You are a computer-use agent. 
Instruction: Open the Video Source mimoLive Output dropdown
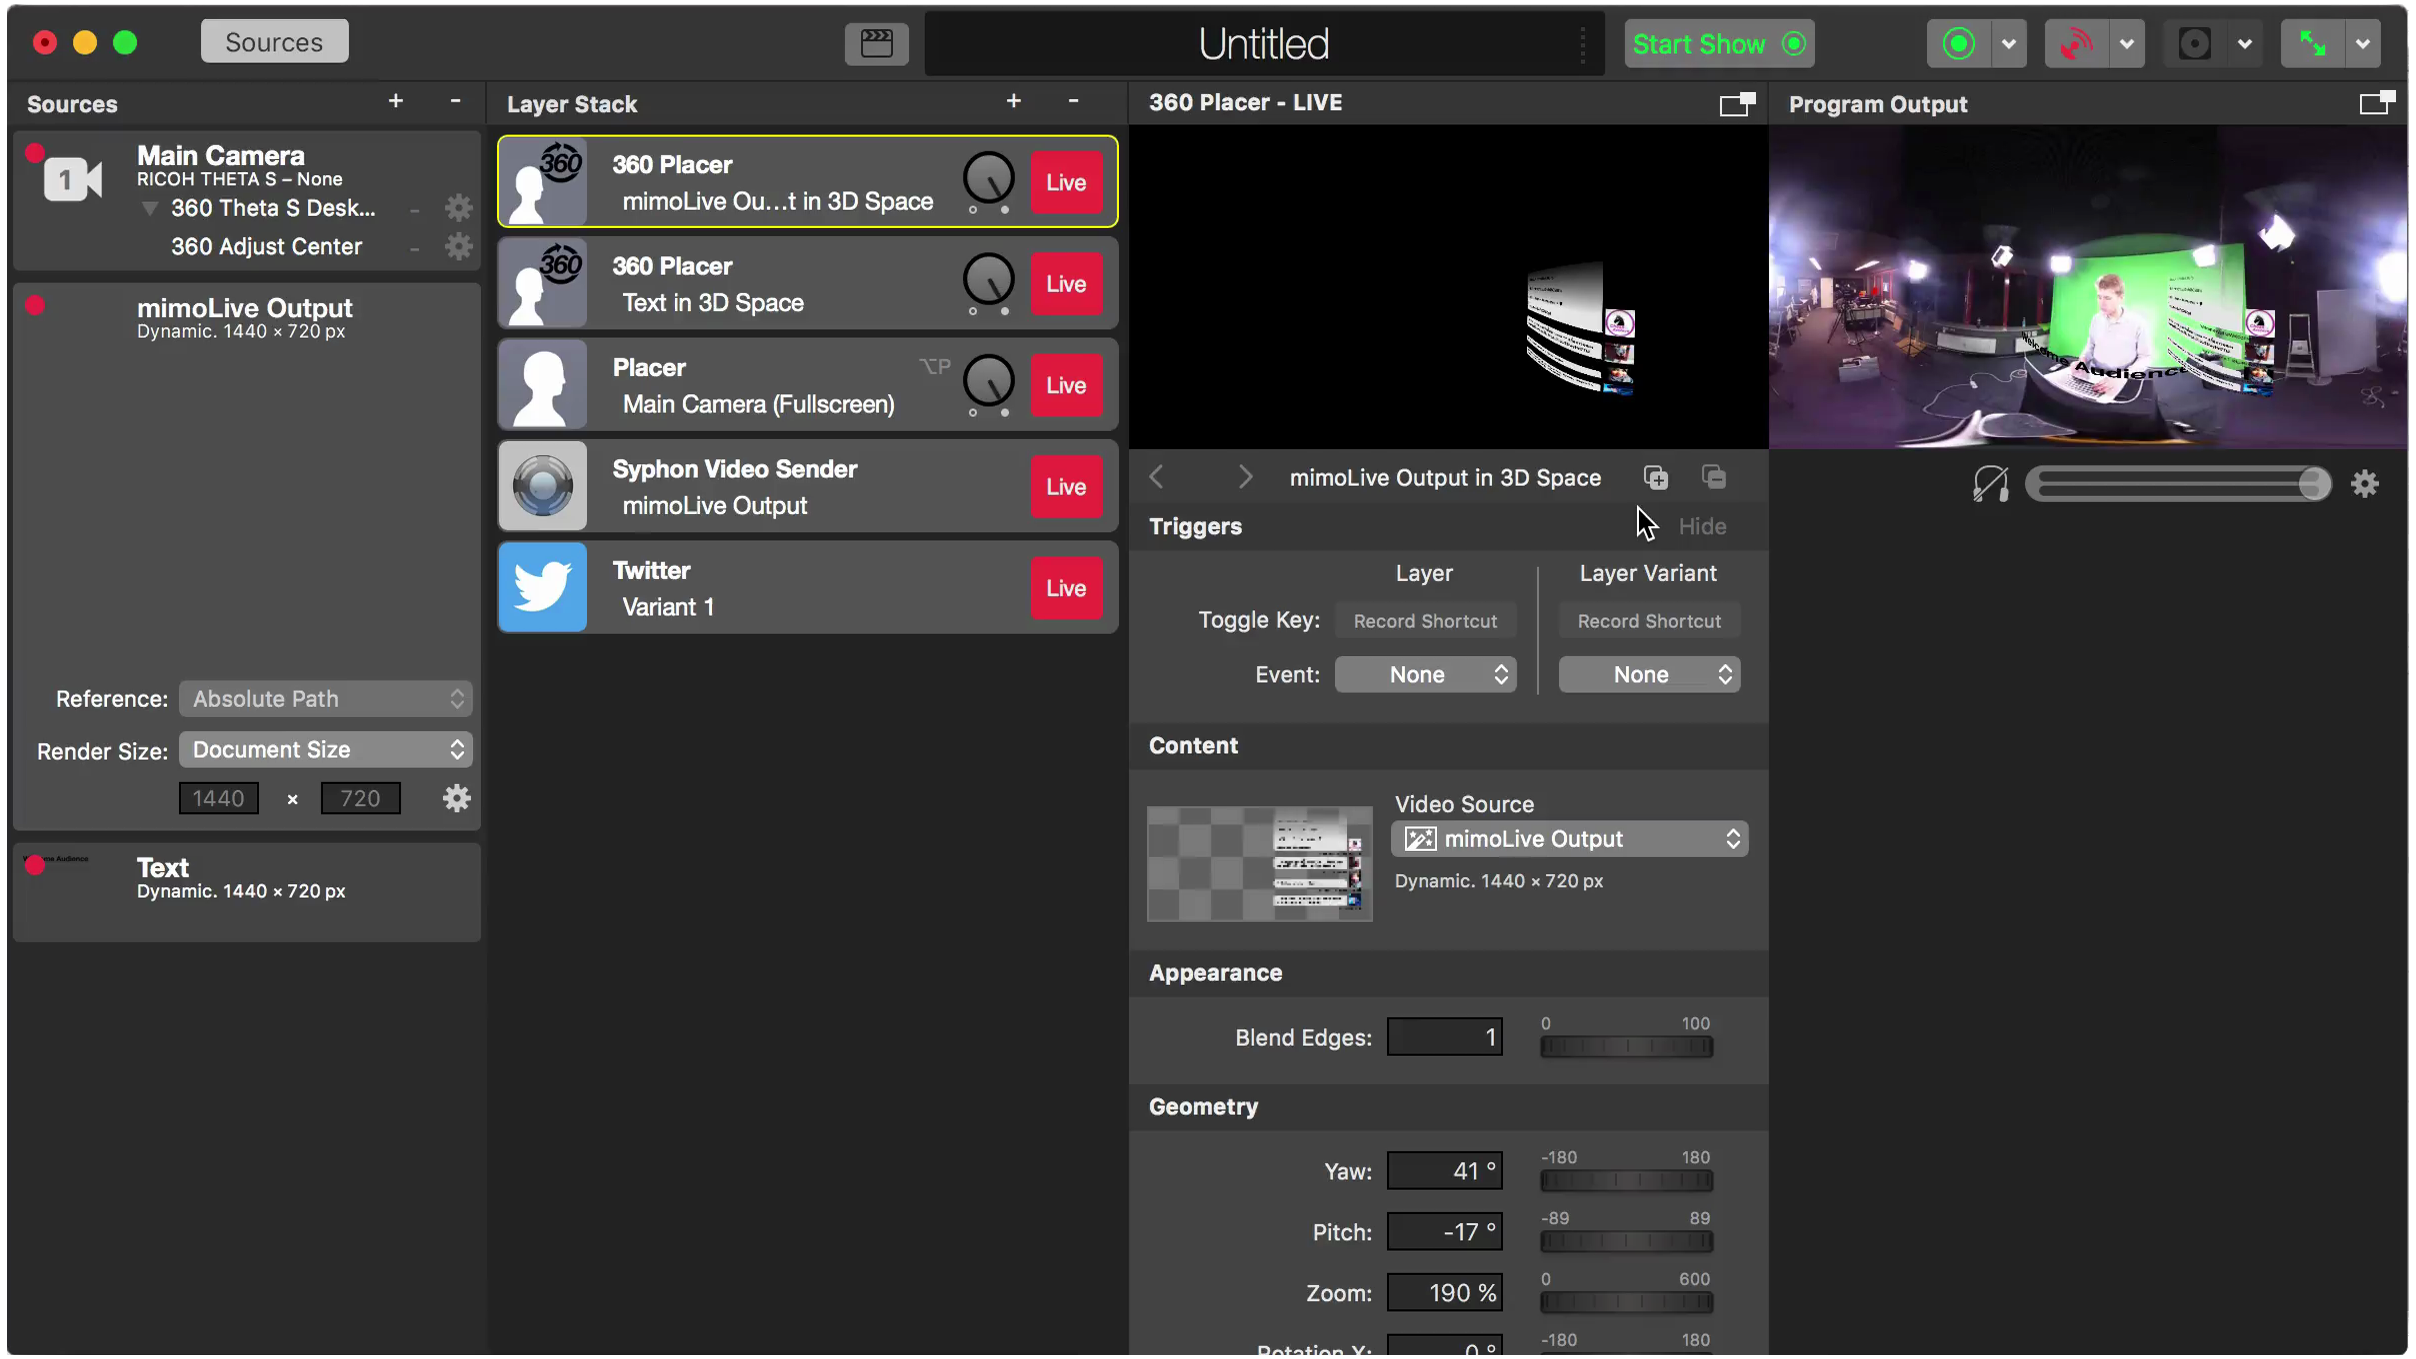click(1734, 838)
